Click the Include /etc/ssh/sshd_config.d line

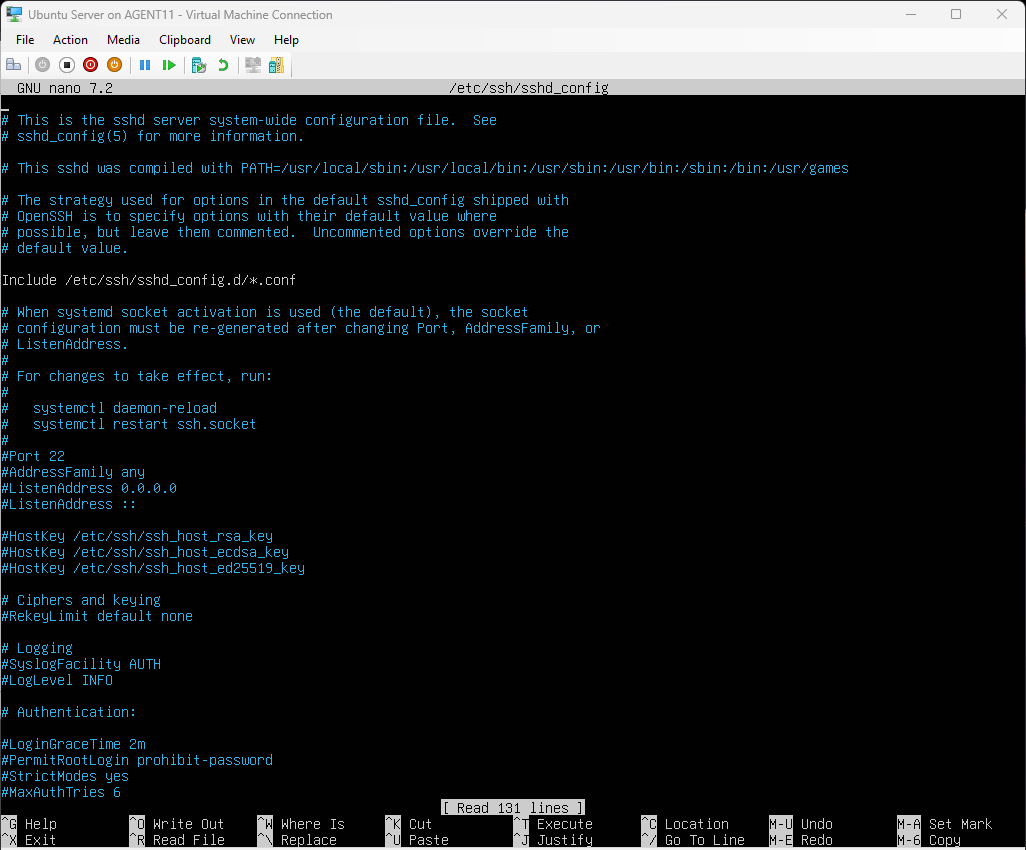click(149, 280)
